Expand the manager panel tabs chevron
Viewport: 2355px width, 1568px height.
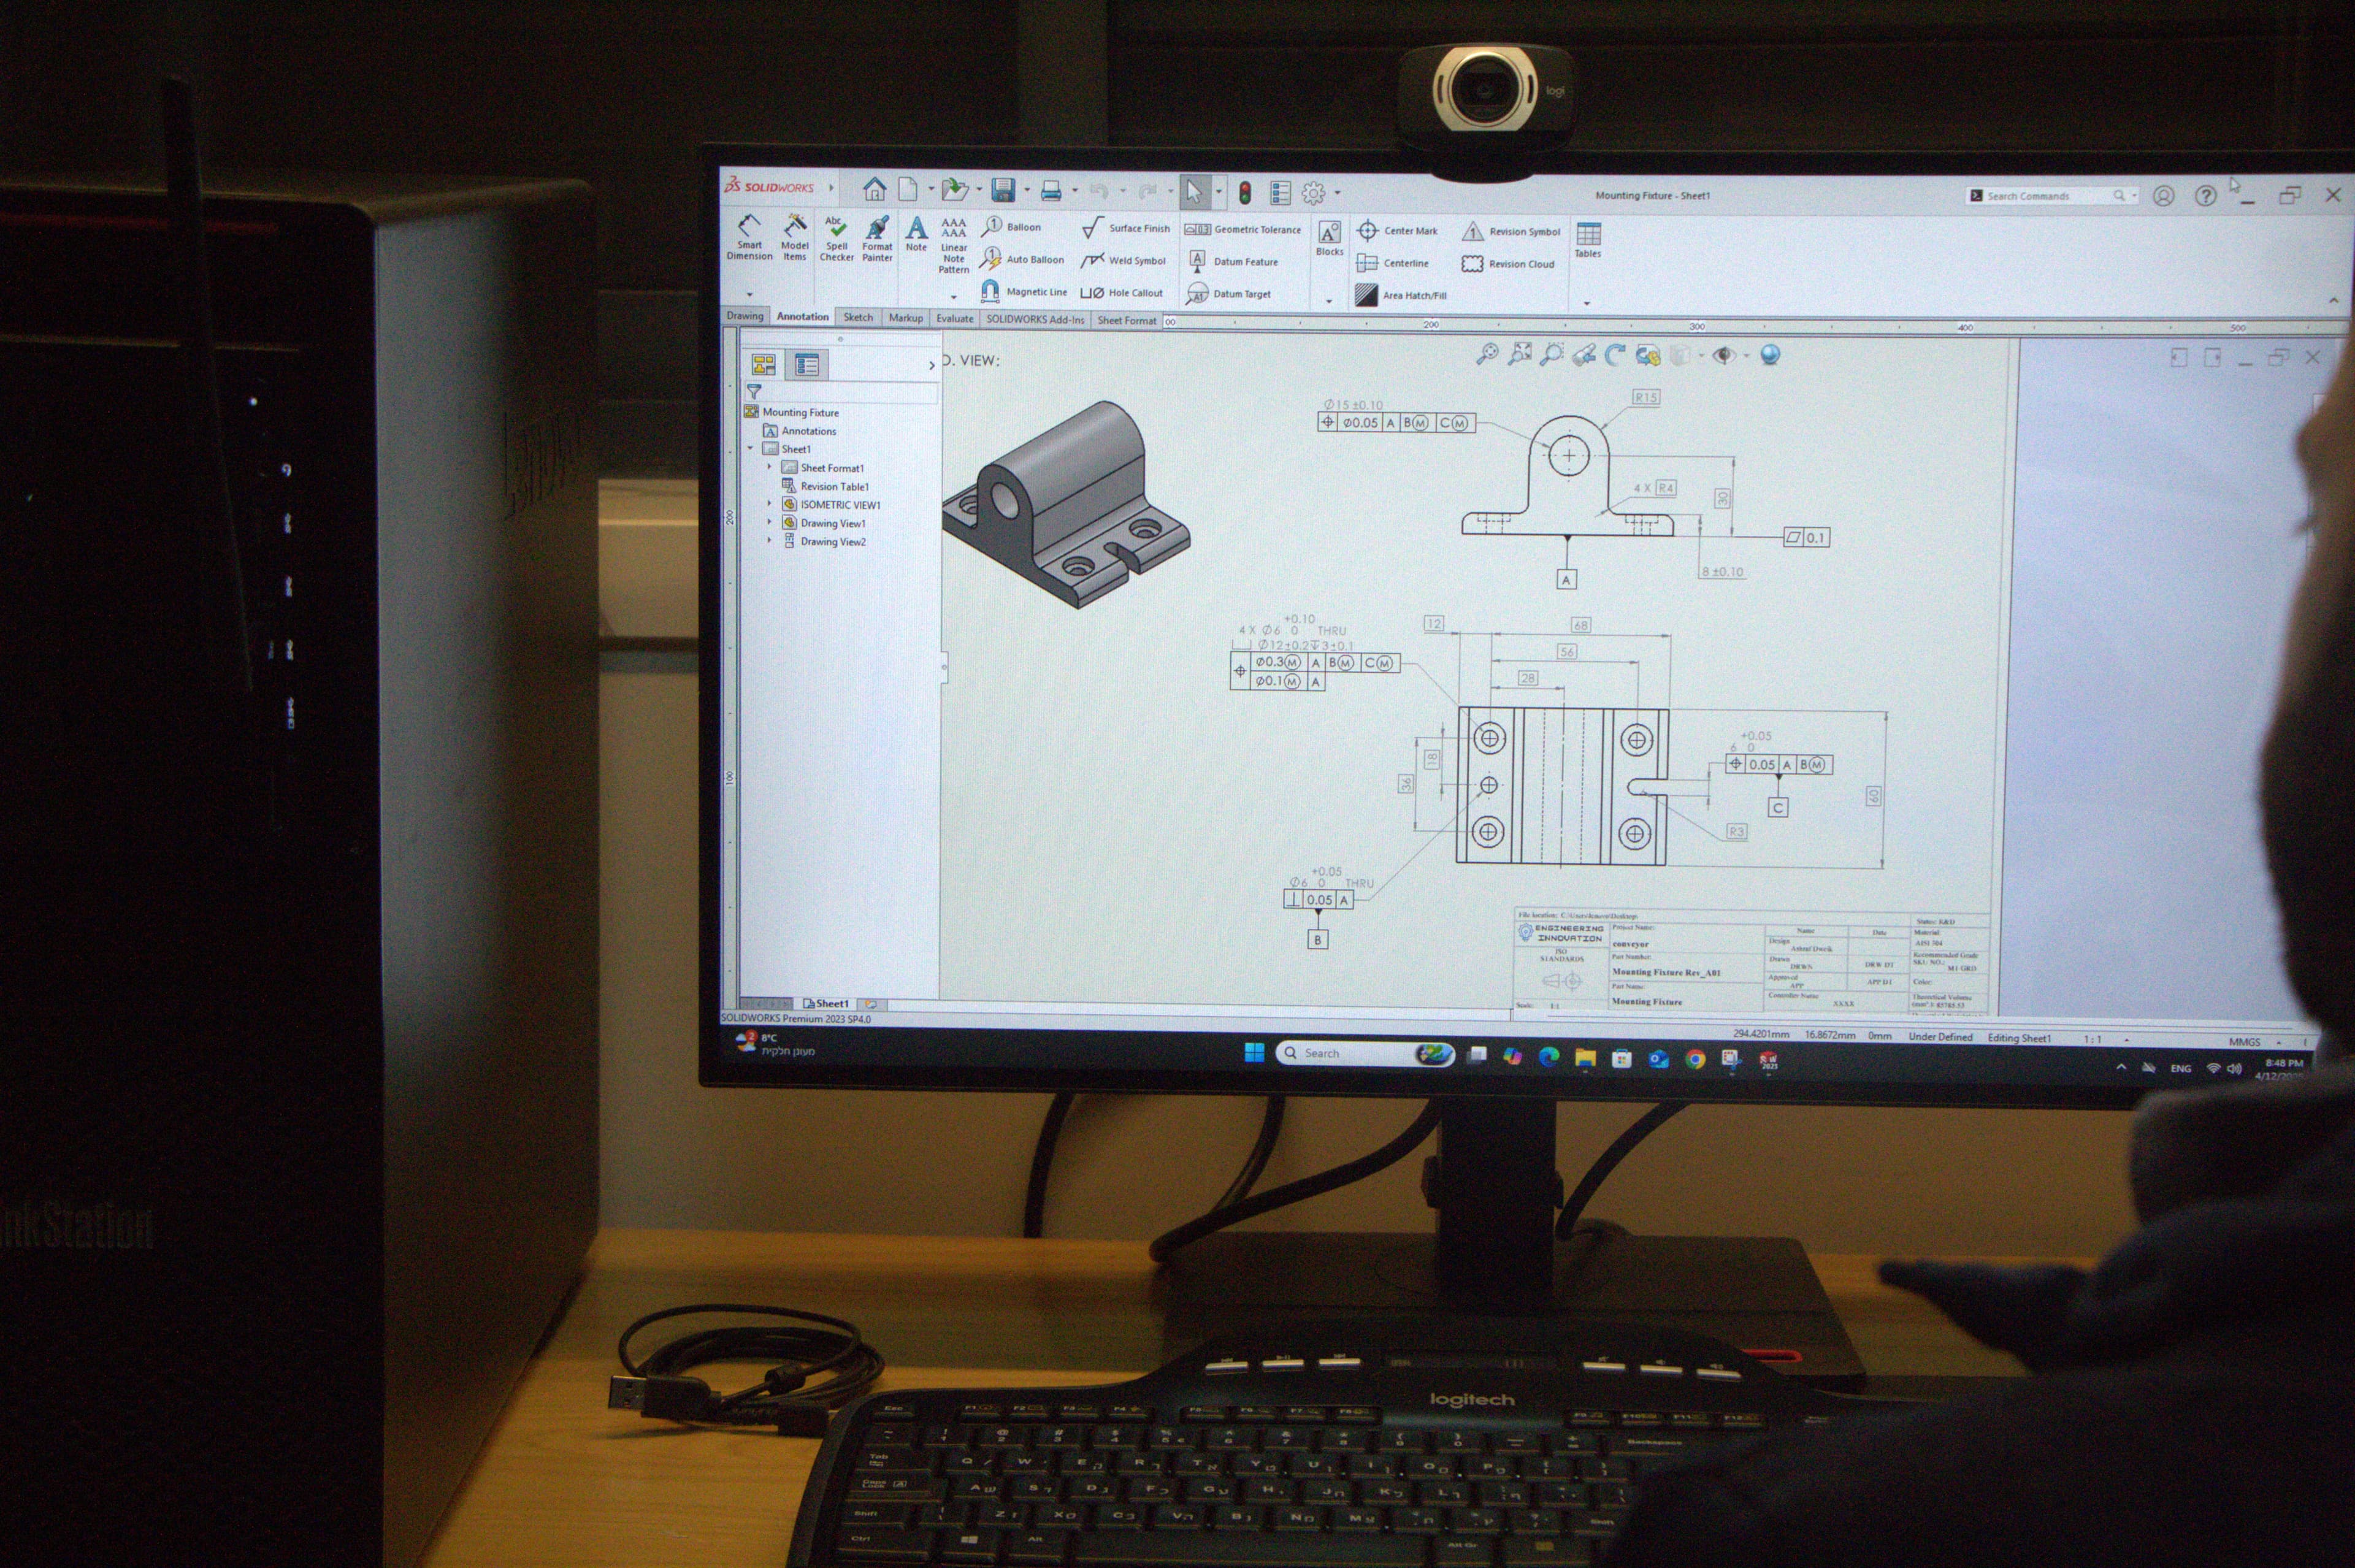[x=931, y=365]
